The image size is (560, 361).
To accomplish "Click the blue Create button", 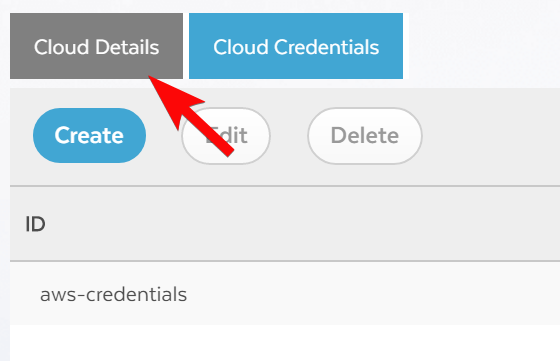I will [x=89, y=135].
